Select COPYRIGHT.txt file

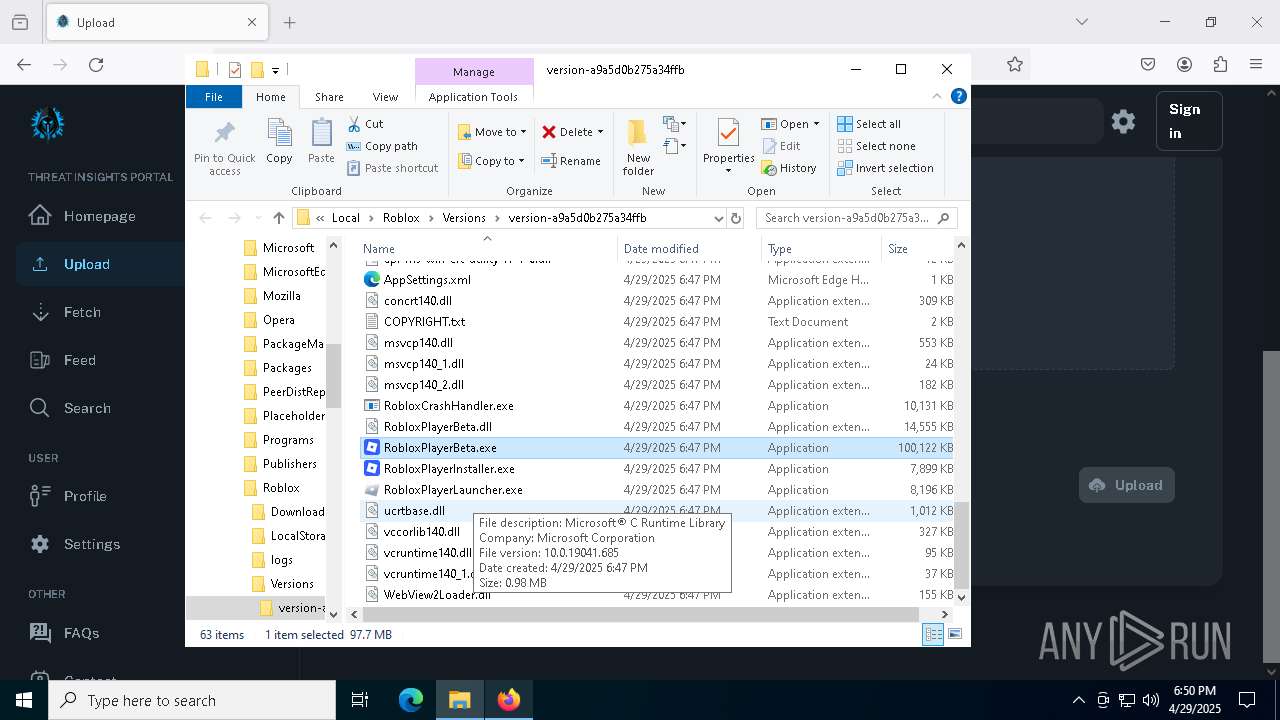pos(656,322)
